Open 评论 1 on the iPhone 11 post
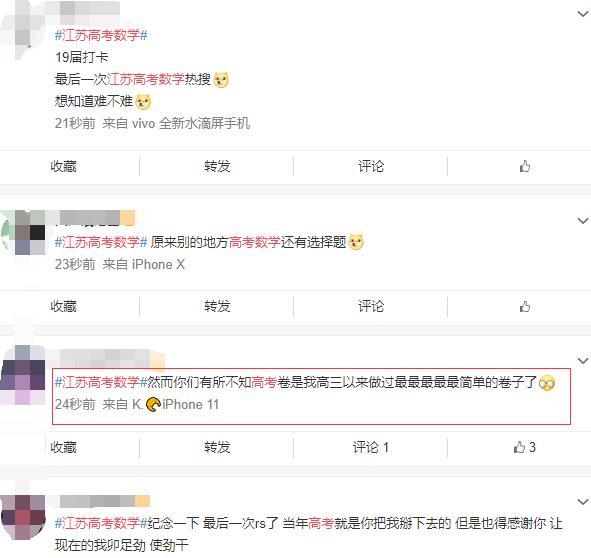591x558 pixels. (371, 447)
